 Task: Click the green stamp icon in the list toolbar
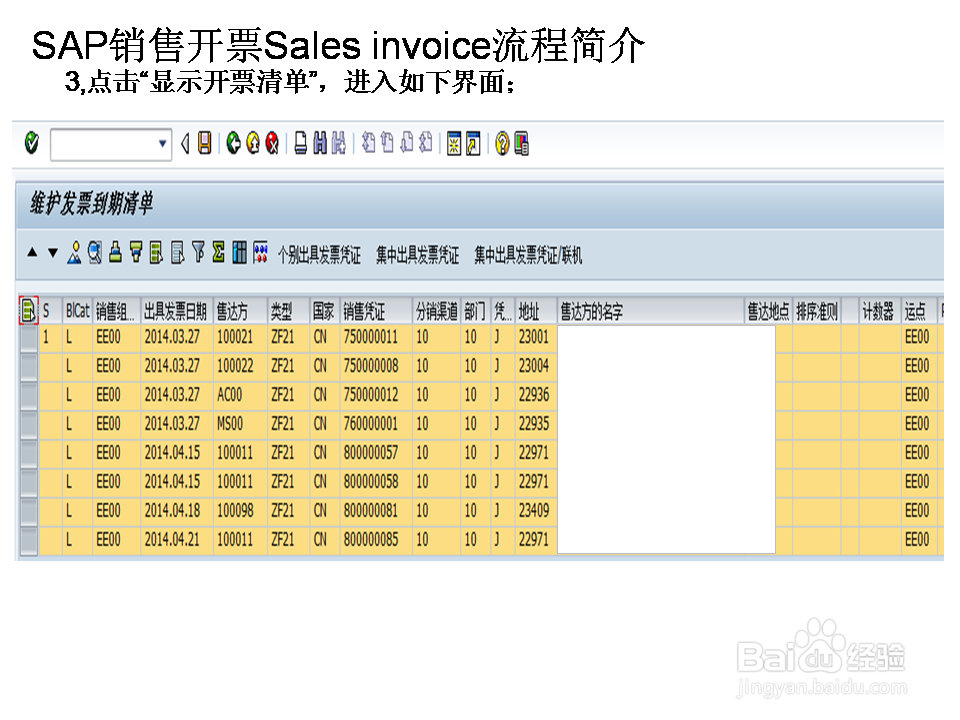click(x=115, y=252)
